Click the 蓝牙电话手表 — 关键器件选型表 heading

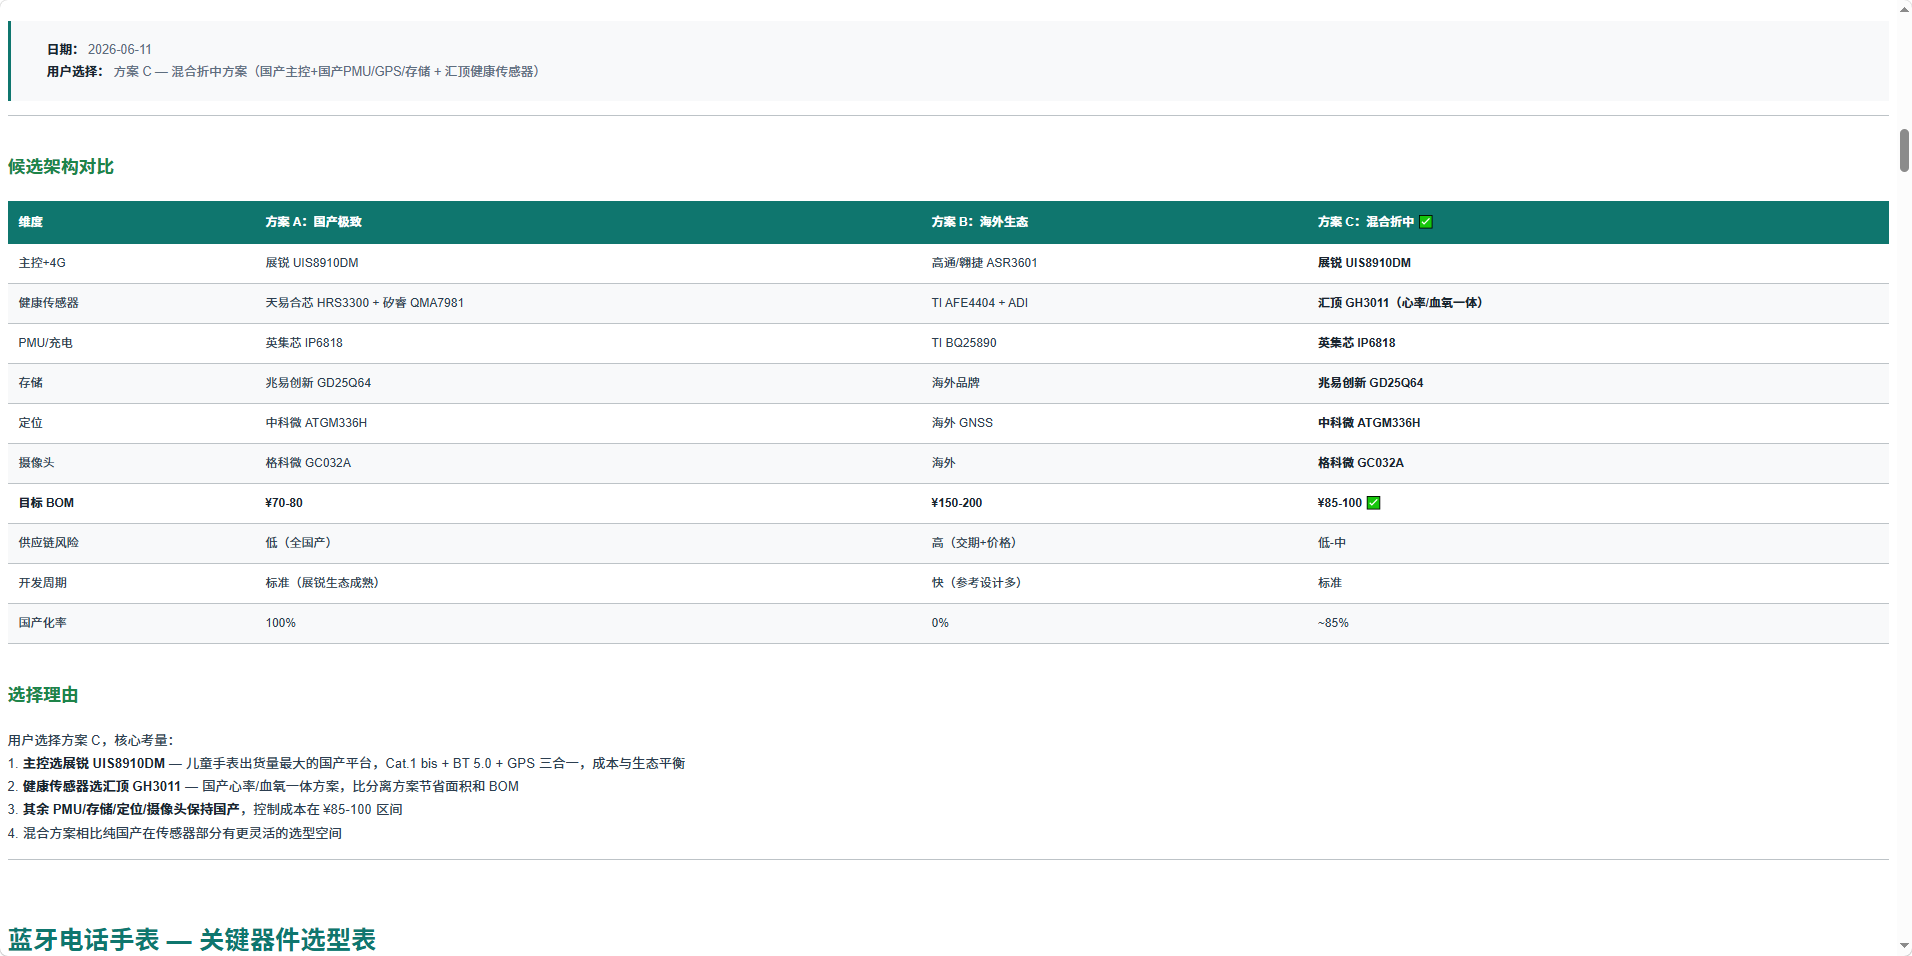click(192, 939)
